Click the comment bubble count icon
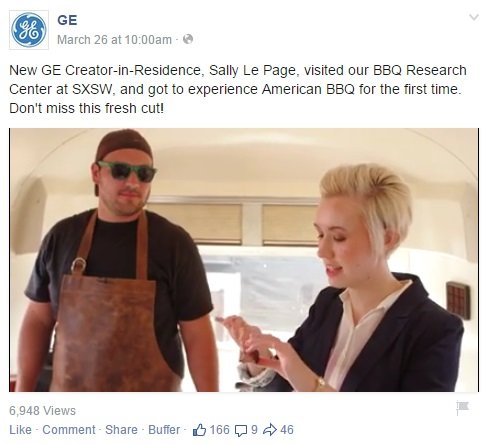The image size is (490, 444). pos(241,430)
